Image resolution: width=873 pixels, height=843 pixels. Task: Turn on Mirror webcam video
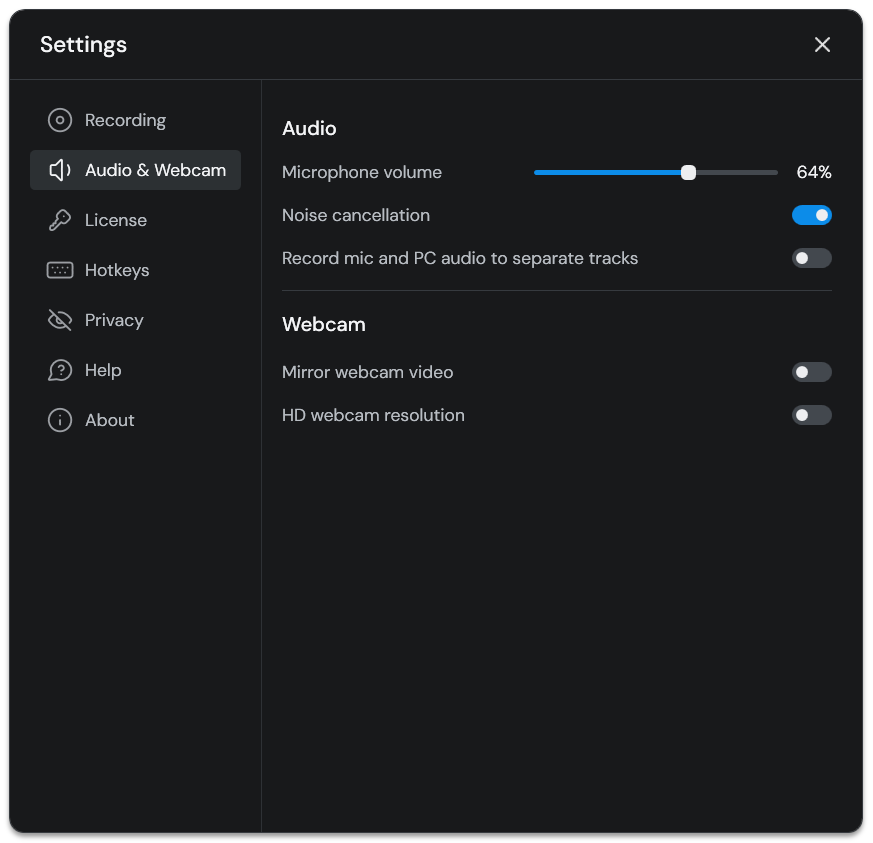(812, 372)
